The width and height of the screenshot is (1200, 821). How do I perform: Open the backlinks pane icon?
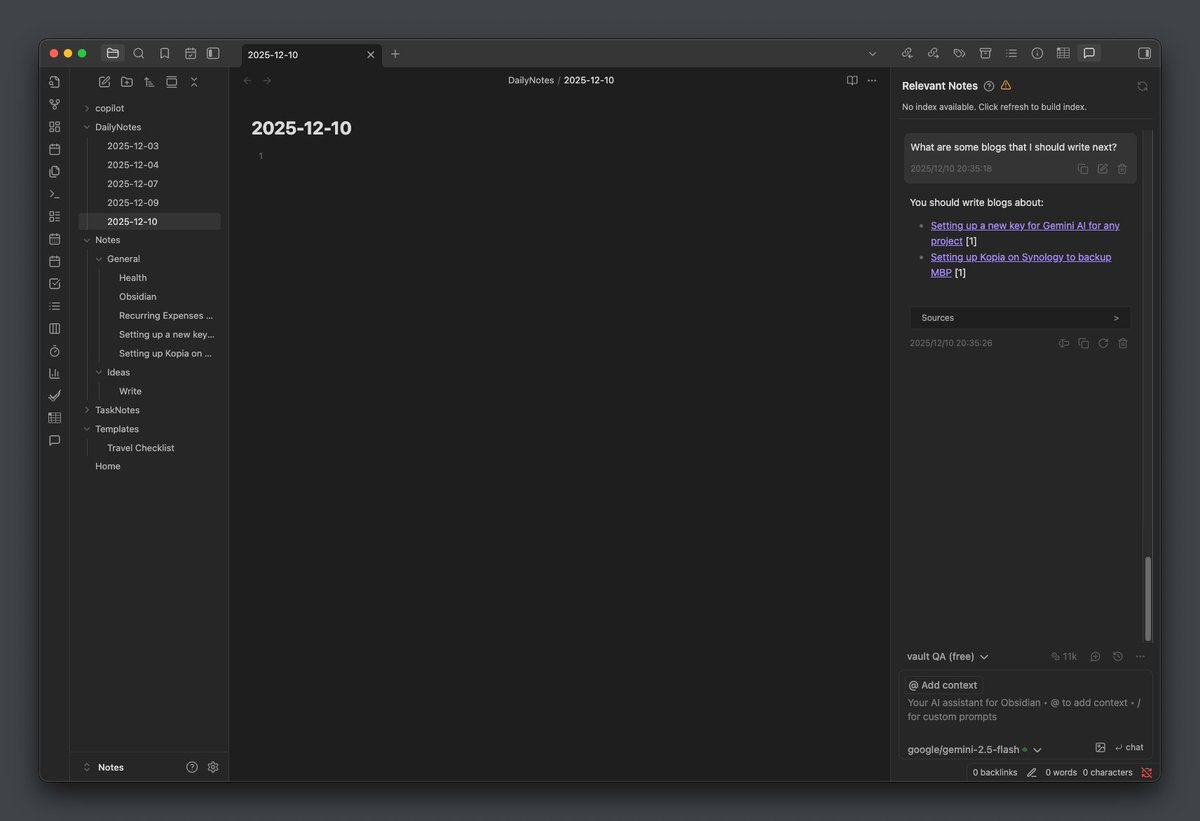(907, 53)
